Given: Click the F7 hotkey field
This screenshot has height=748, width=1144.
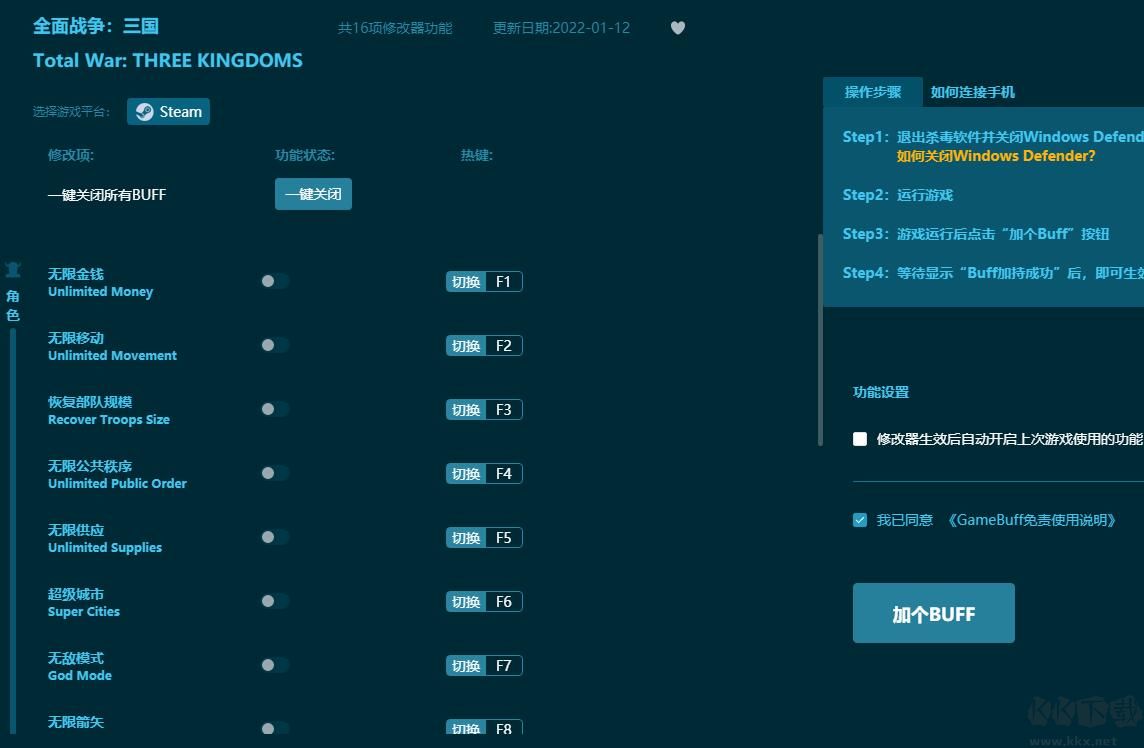Looking at the screenshot, I should click(x=503, y=666).
